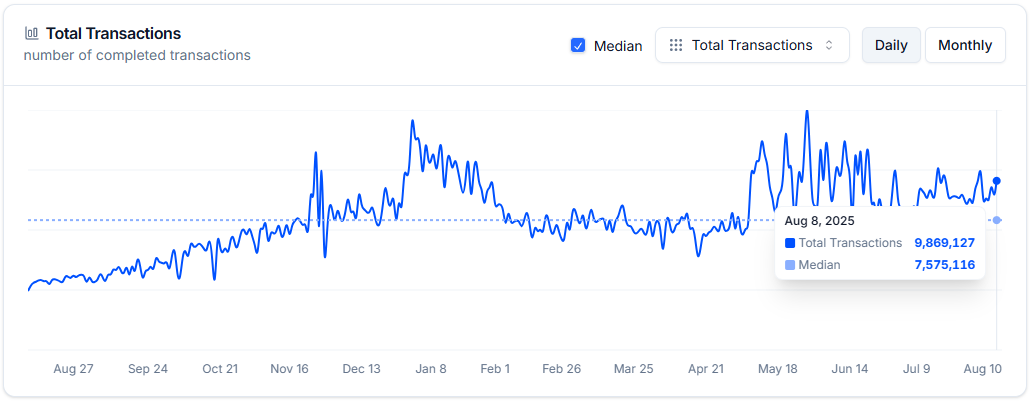1031x401 pixels.
Task: Switch to the Monthly view
Action: point(965,45)
